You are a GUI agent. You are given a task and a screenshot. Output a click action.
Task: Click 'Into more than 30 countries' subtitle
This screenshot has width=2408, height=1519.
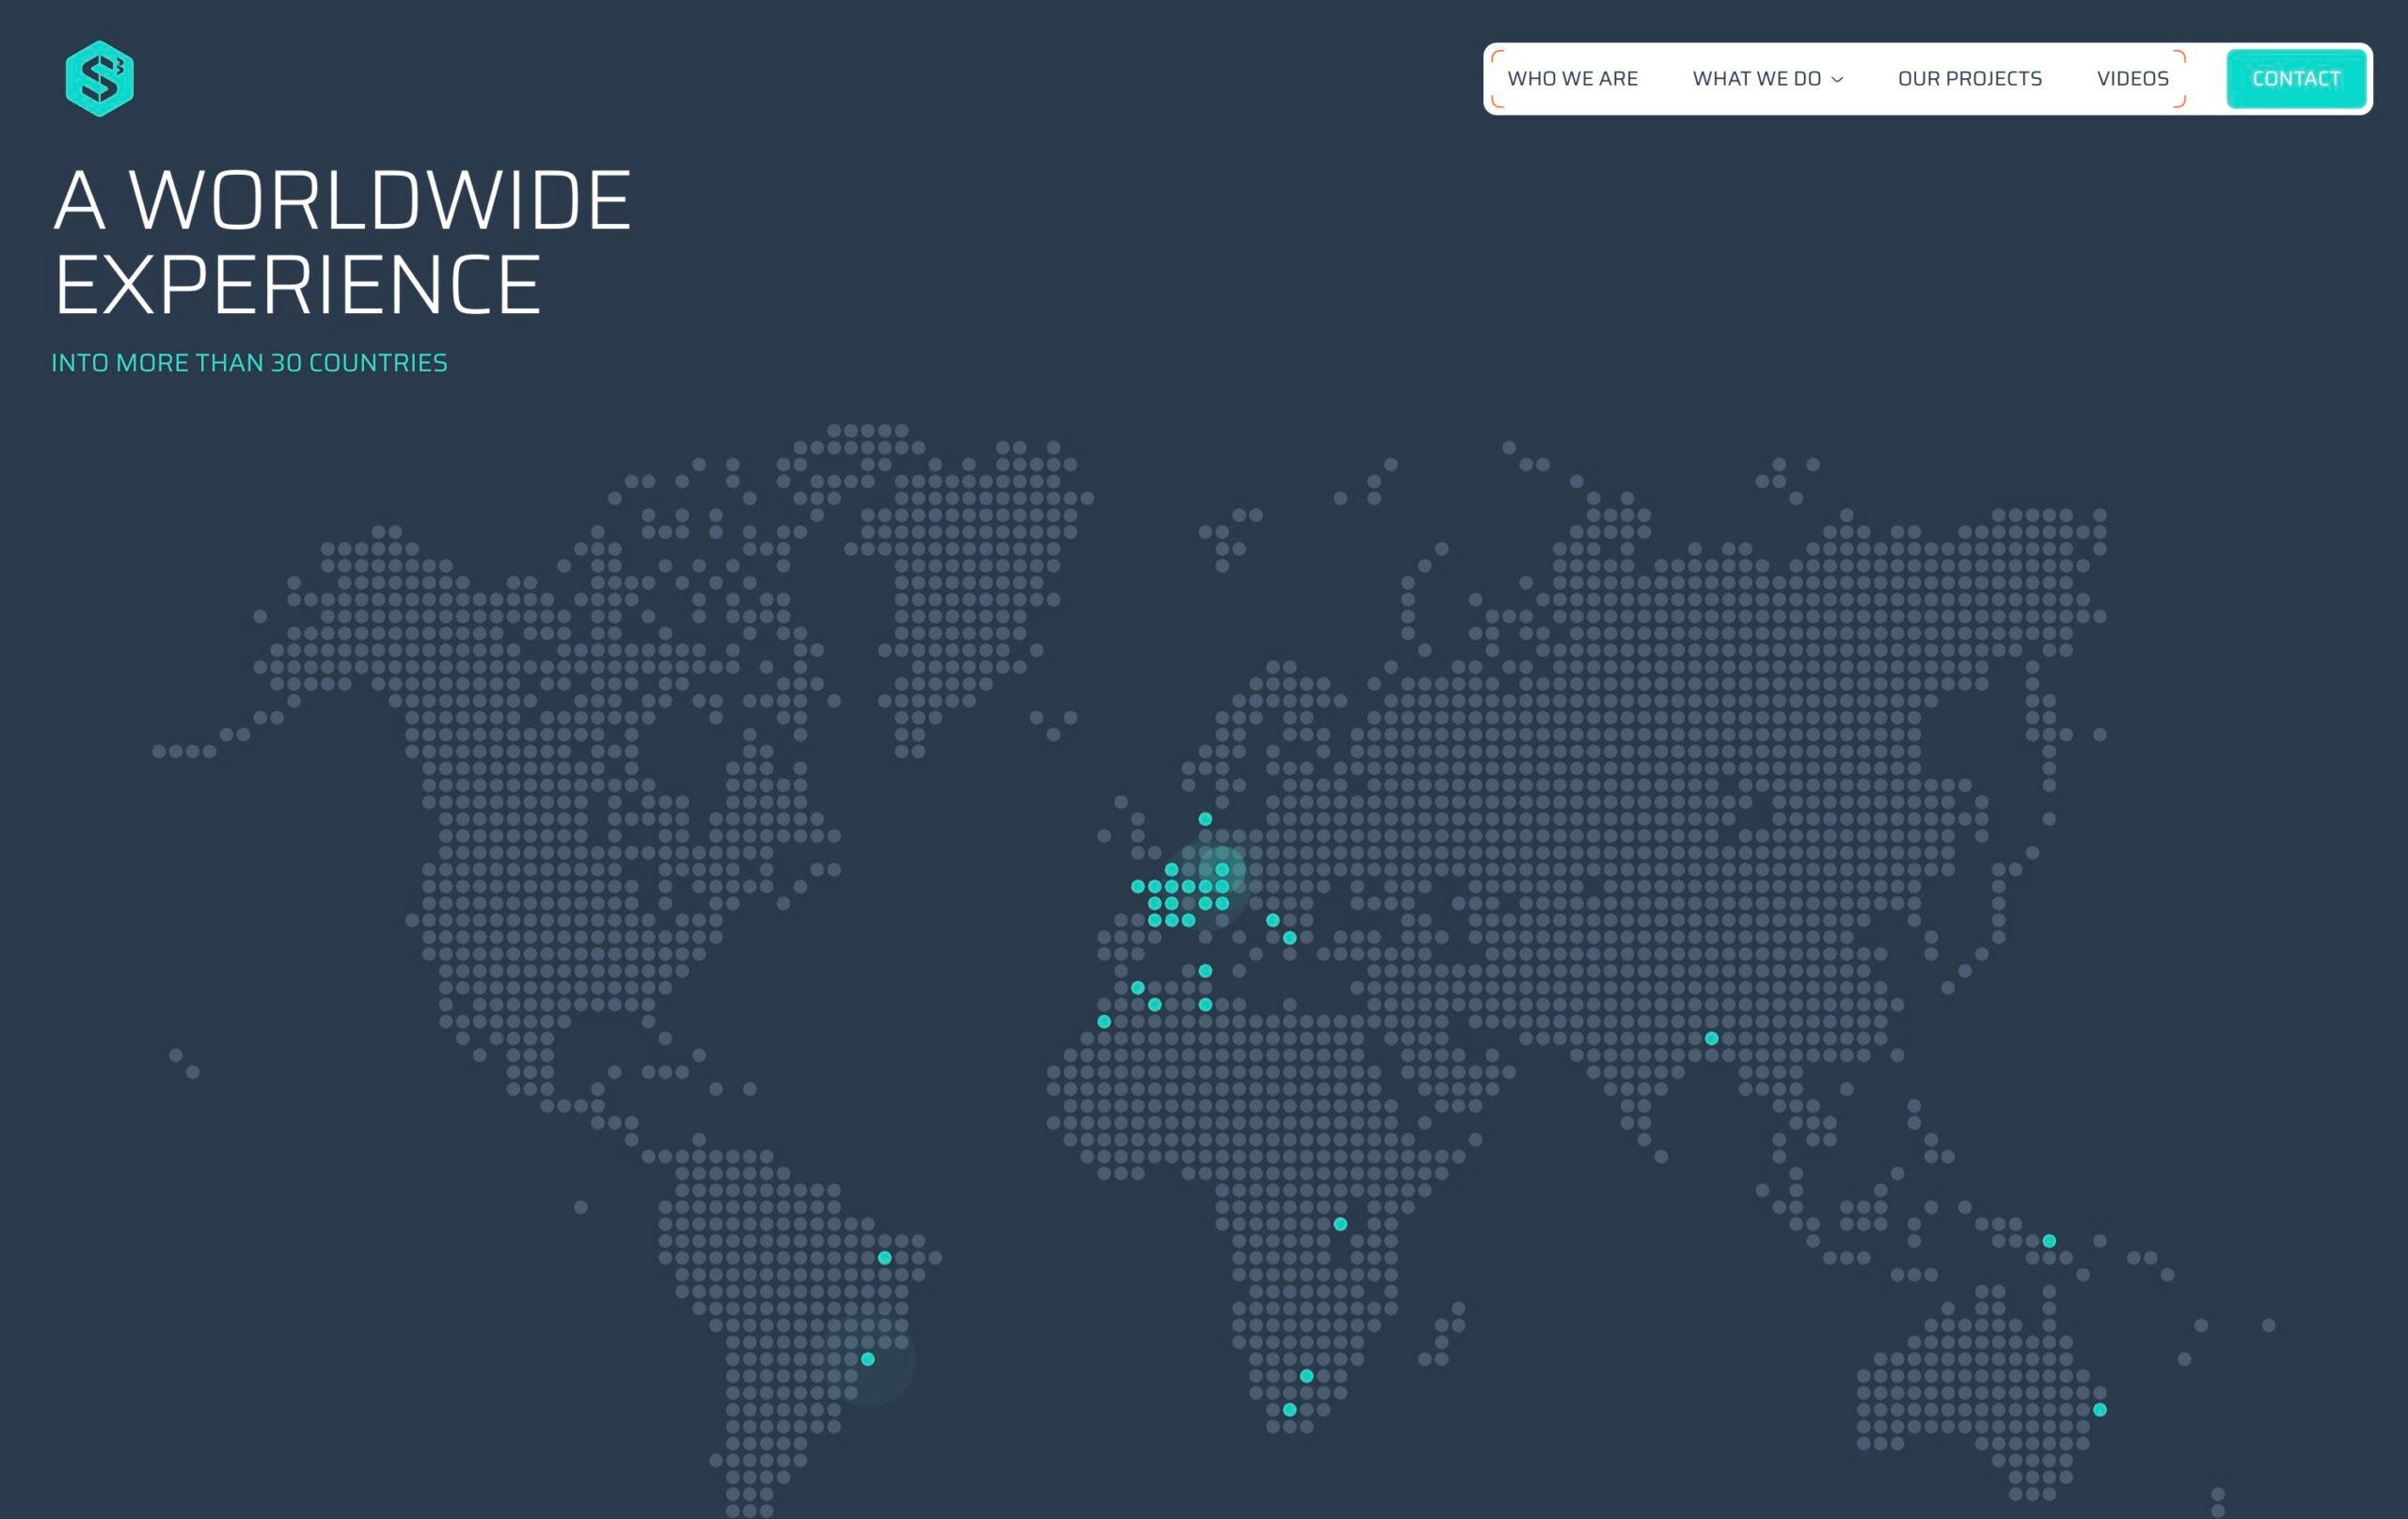pyautogui.click(x=249, y=363)
